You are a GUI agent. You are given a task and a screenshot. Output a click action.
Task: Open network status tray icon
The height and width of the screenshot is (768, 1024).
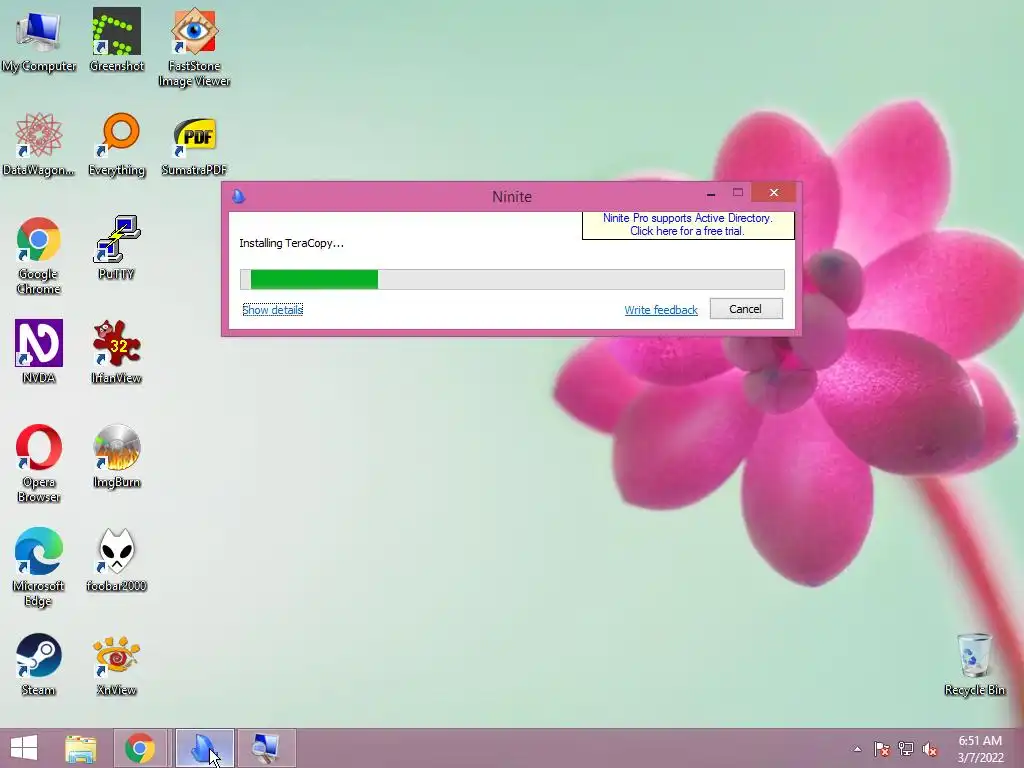(x=906, y=749)
